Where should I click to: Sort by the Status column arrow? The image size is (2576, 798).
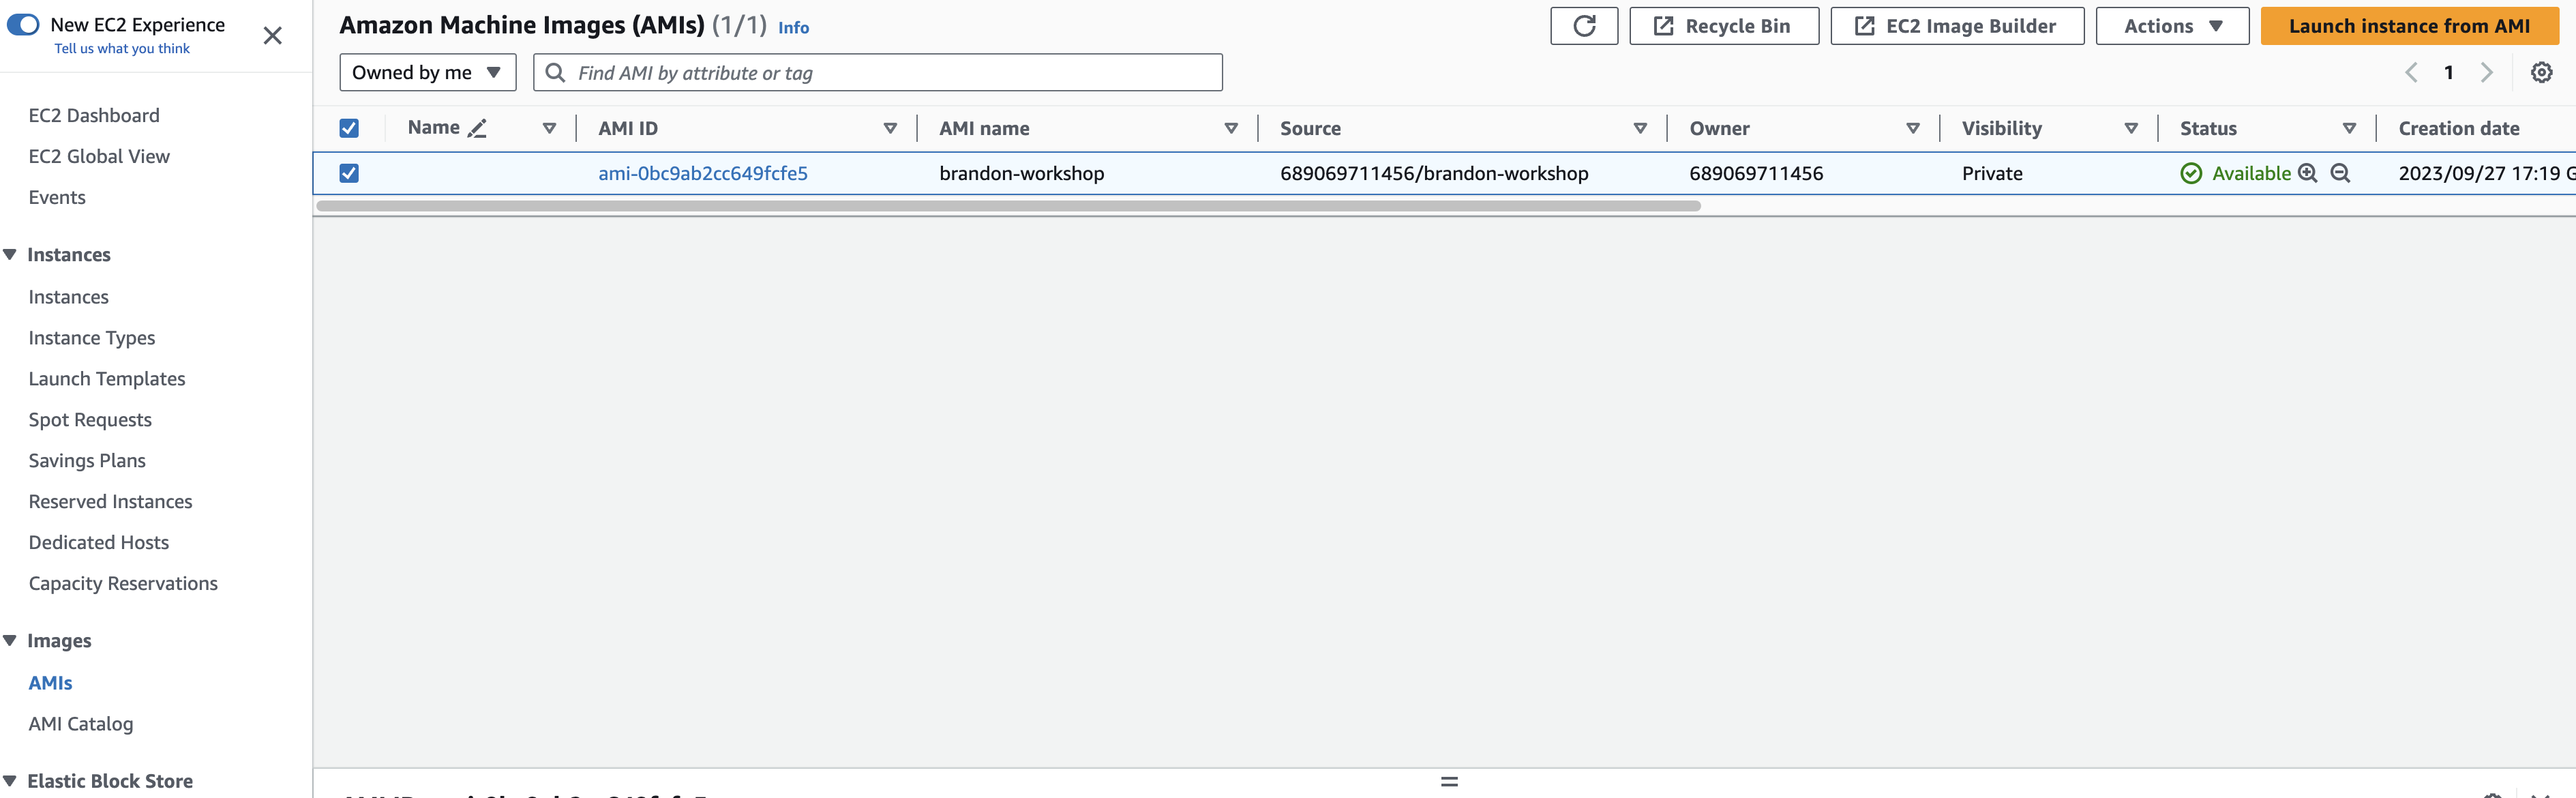pos(2349,128)
